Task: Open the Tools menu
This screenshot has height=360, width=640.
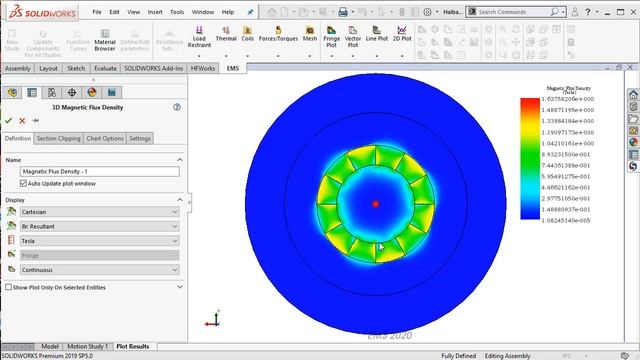Action: pyautogui.click(x=177, y=12)
